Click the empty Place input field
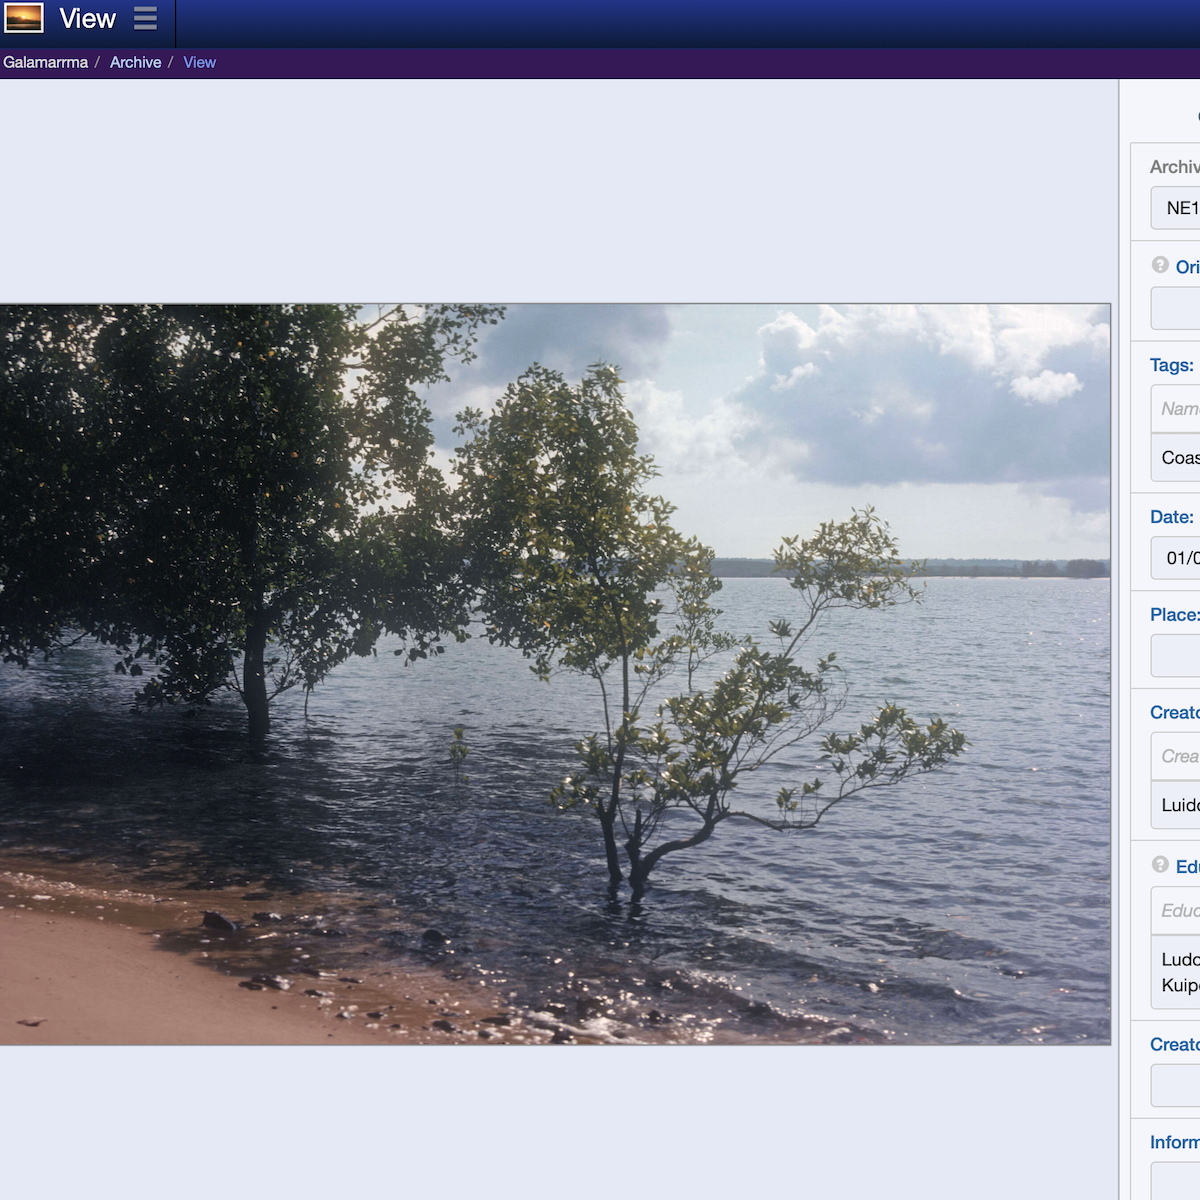1200x1200 pixels. (1176, 656)
